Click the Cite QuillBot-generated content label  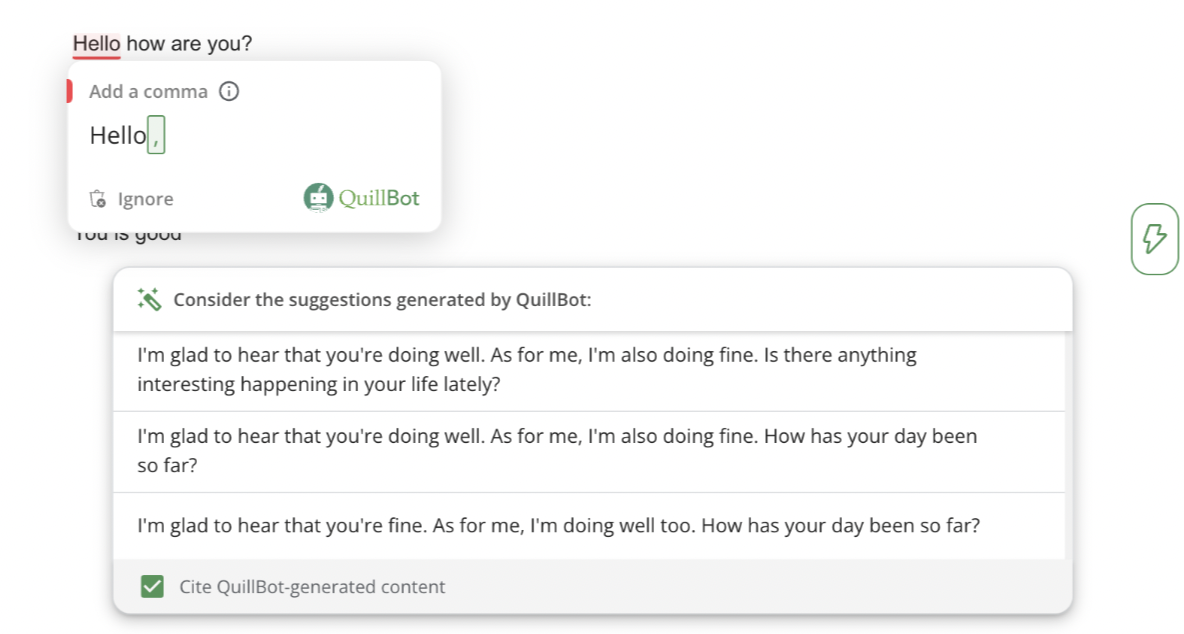point(312,587)
